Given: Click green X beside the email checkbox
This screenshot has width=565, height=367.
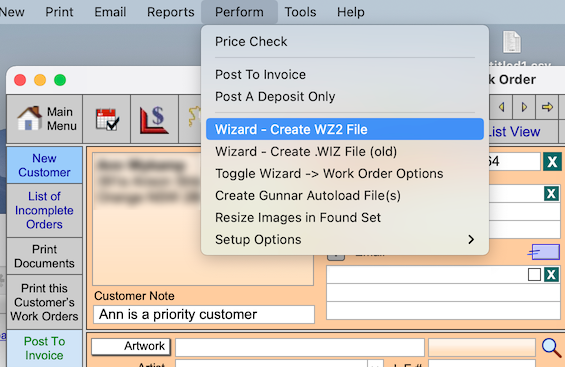Looking at the screenshot, I should 551,275.
